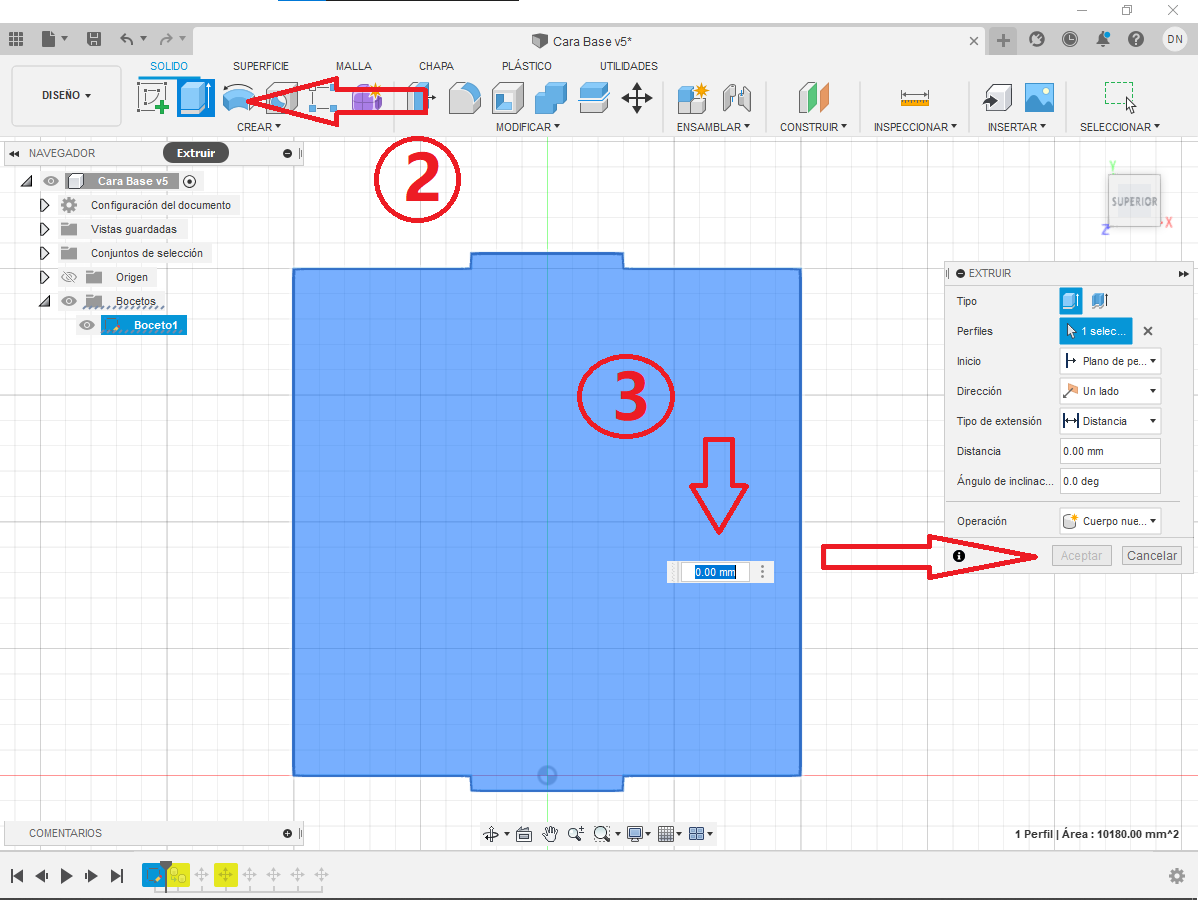This screenshot has width=1198, height=900.
Task: Click the Undo arrow
Action: pos(127,39)
